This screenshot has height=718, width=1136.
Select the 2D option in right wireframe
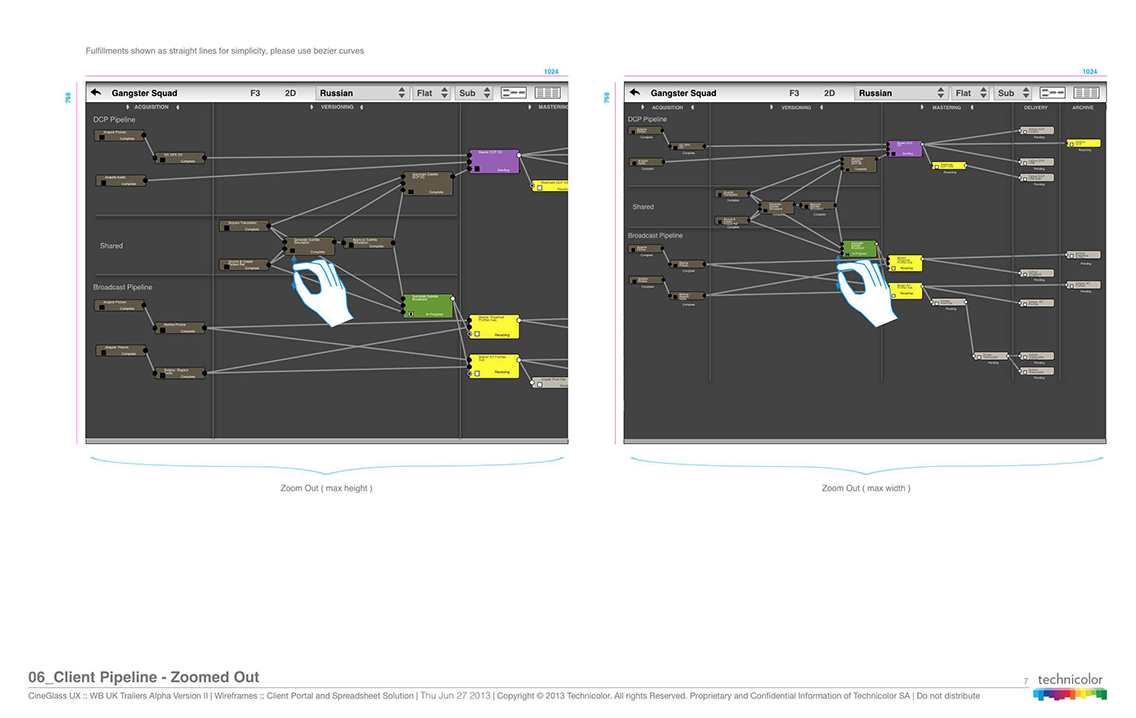tap(829, 93)
